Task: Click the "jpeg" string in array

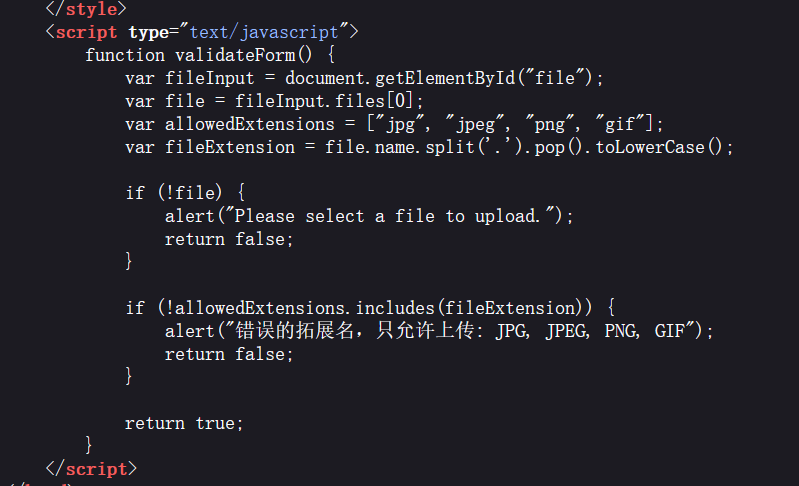Action: (x=474, y=124)
